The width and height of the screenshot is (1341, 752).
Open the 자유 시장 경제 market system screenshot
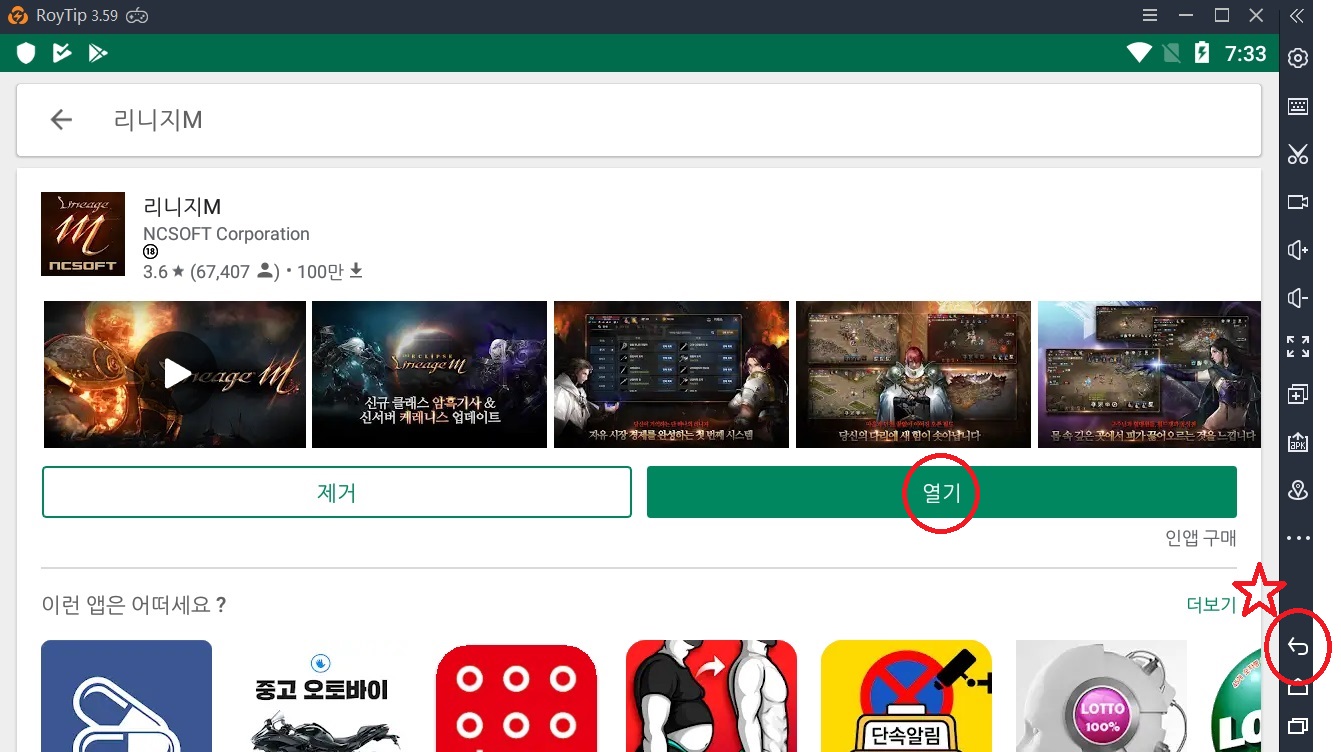pyautogui.click(x=671, y=374)
